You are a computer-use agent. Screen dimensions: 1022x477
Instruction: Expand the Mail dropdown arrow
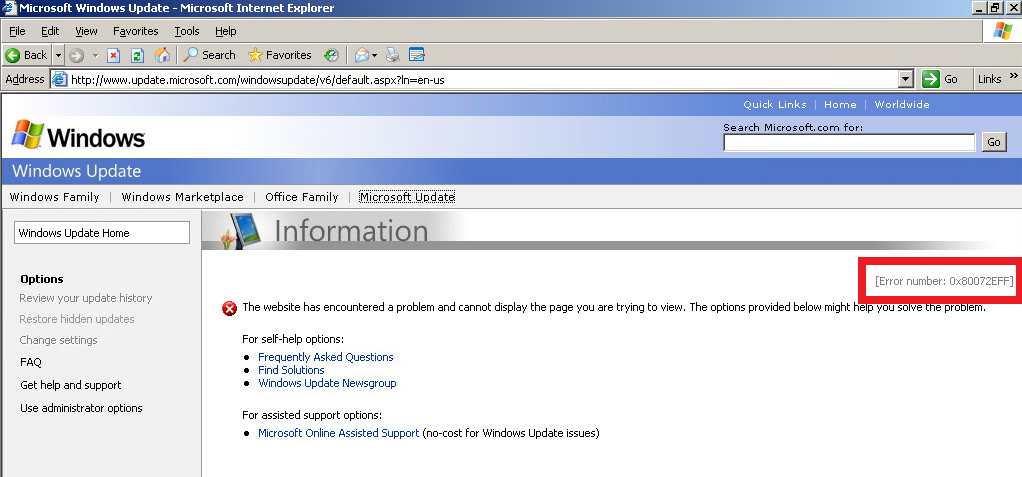click(375, 55)
